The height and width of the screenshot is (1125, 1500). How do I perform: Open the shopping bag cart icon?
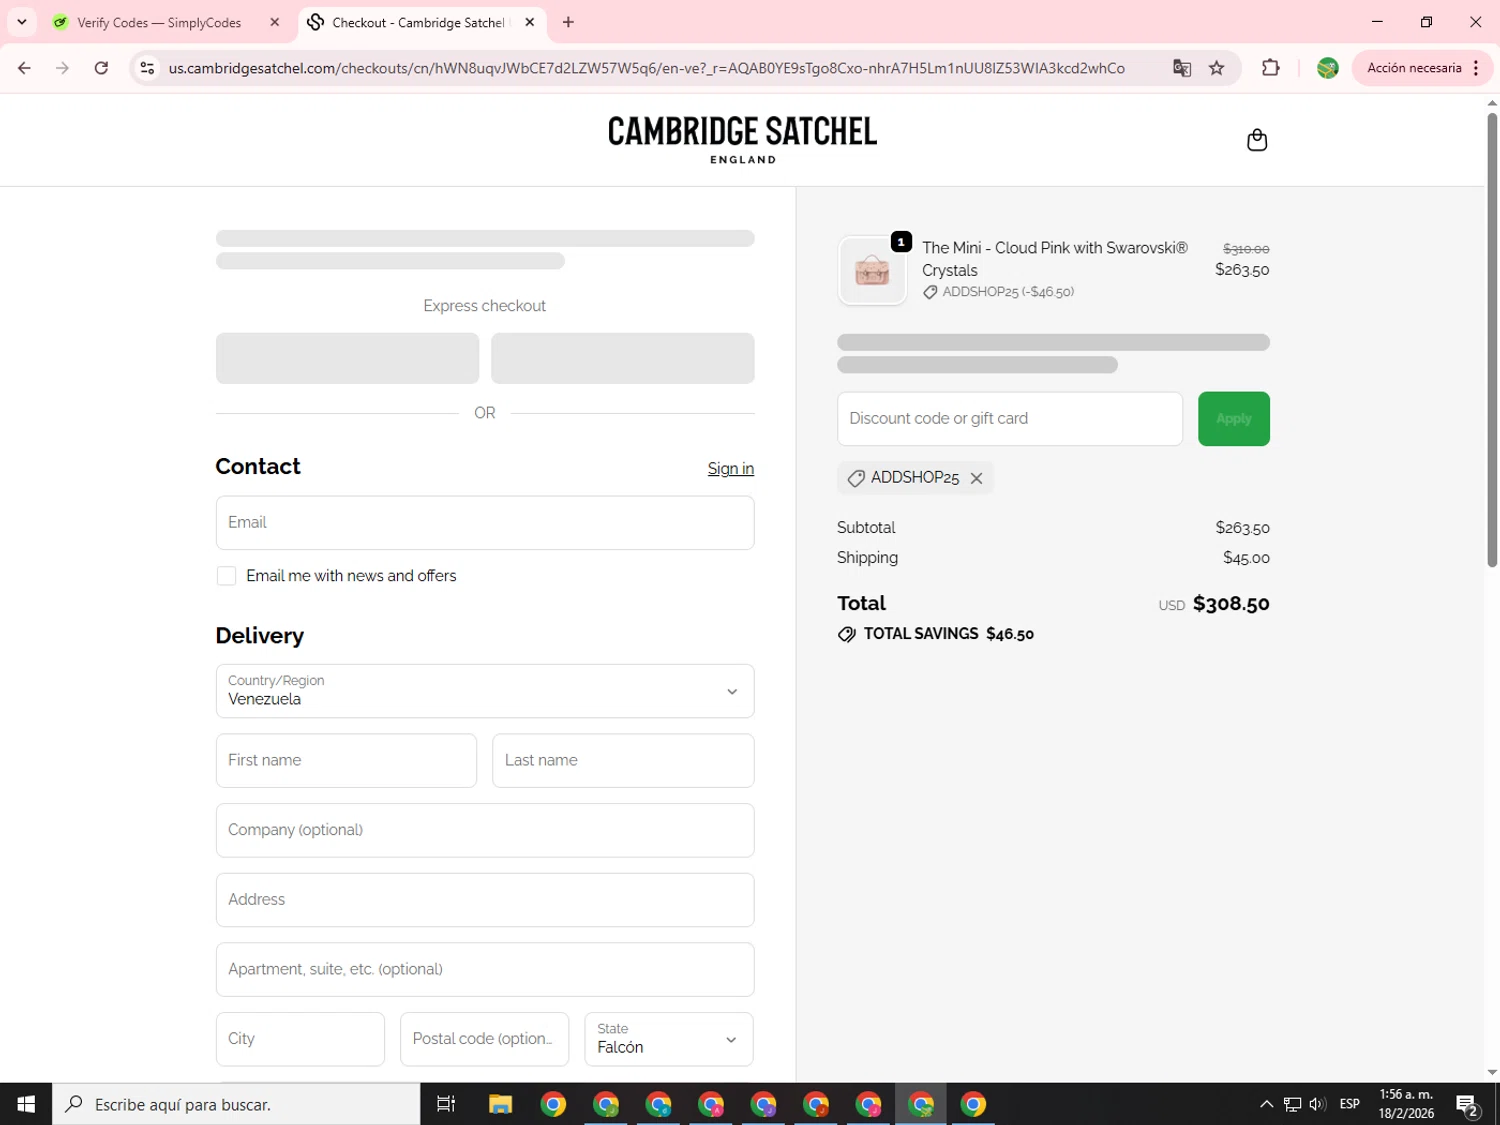pos(1257,140)
